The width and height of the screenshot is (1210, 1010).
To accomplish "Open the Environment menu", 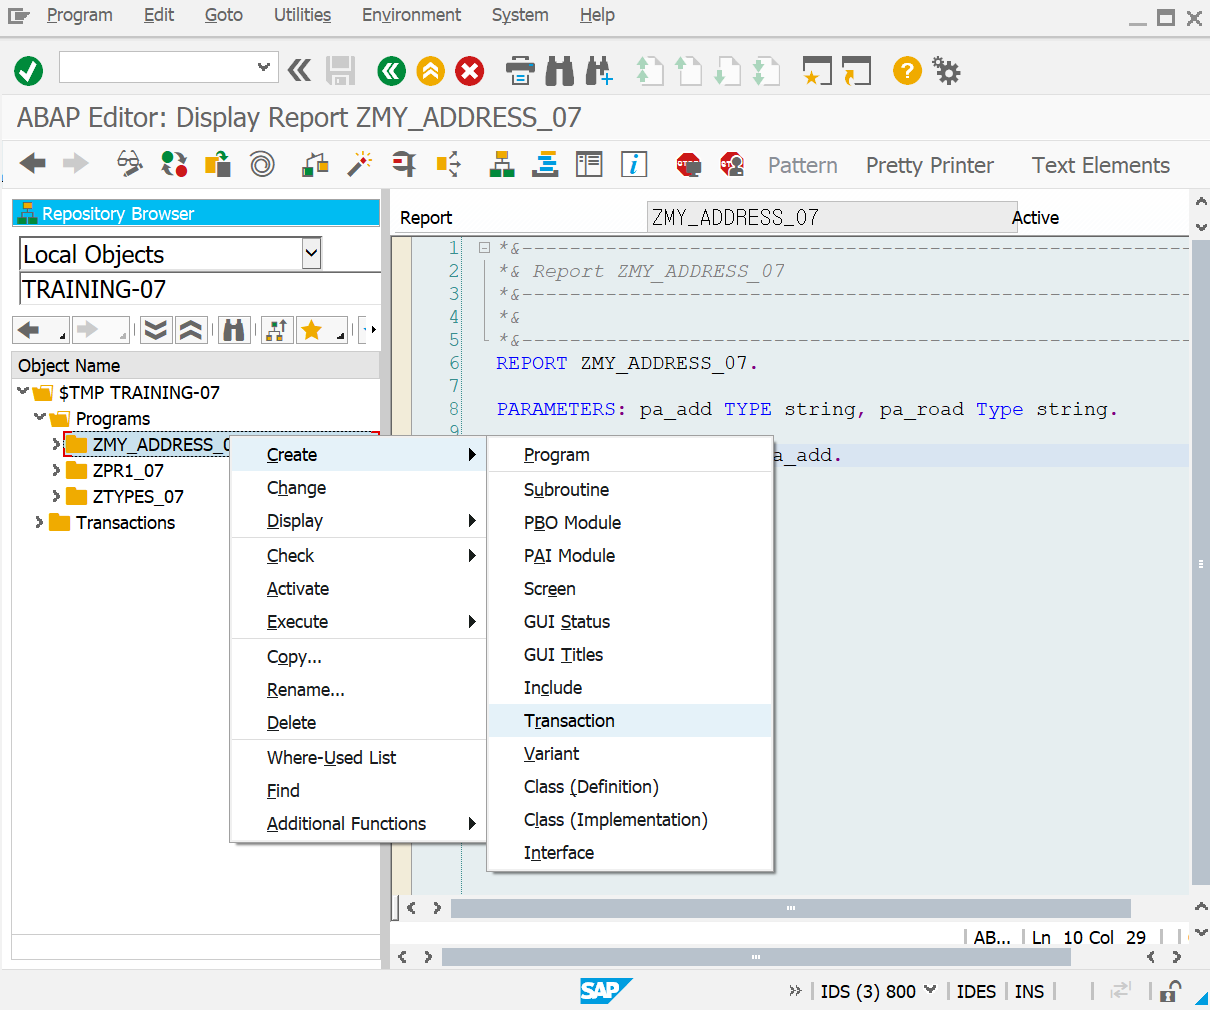I will click(x=411, y=15).
